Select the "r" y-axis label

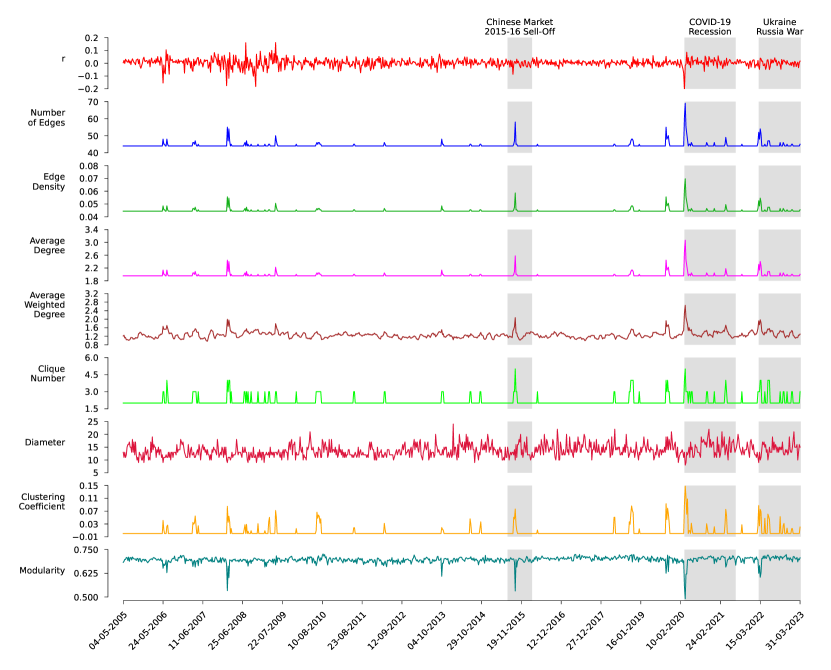click(x=64, y=59)
